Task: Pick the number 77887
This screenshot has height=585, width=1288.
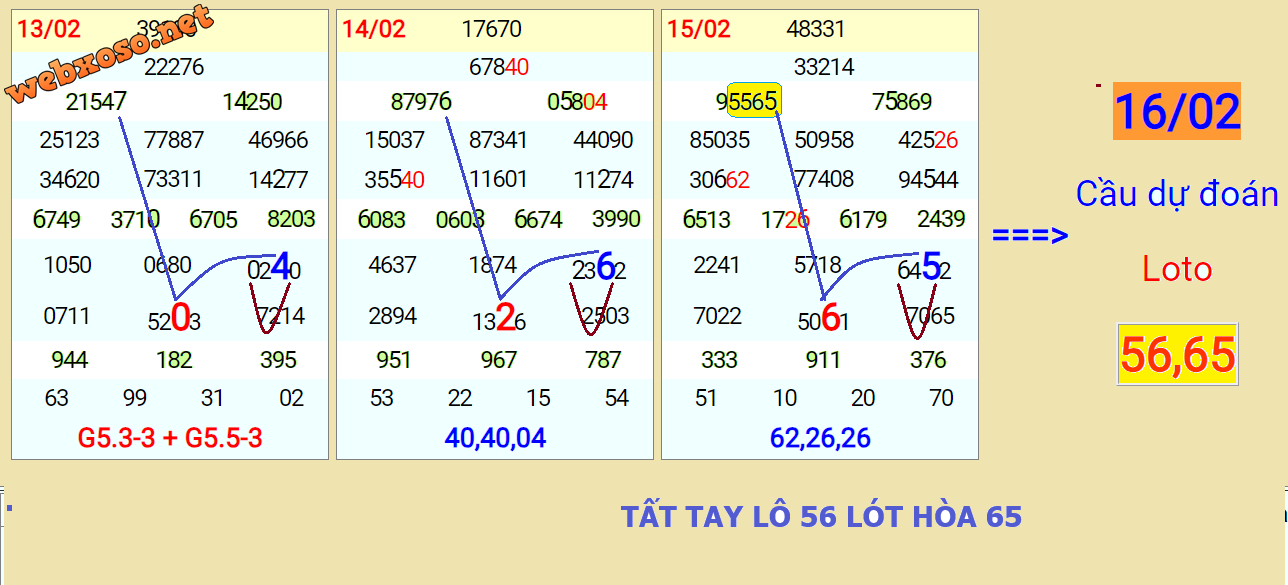Action: click(x=174, y=139)
